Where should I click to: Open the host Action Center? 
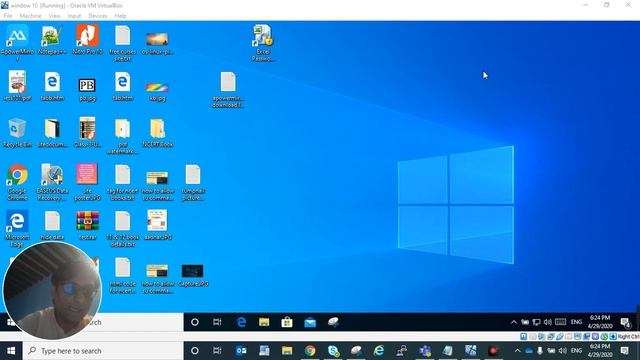(x=624, y=351)
